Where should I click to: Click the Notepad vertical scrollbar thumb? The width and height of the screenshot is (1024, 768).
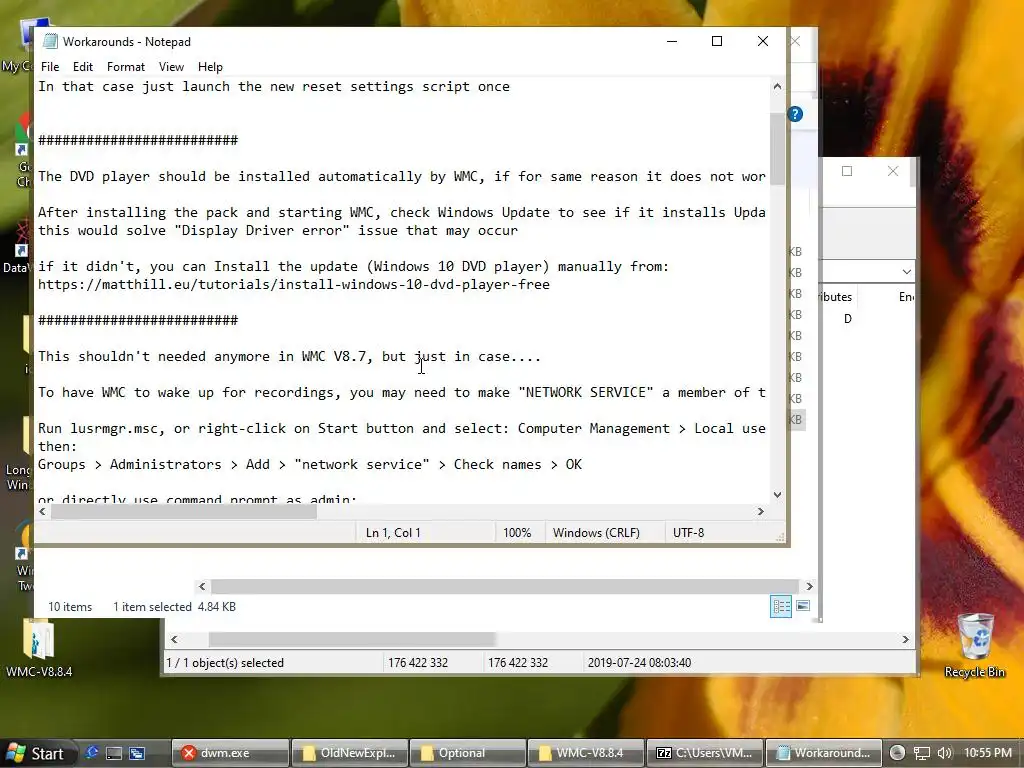click(777, 149)
